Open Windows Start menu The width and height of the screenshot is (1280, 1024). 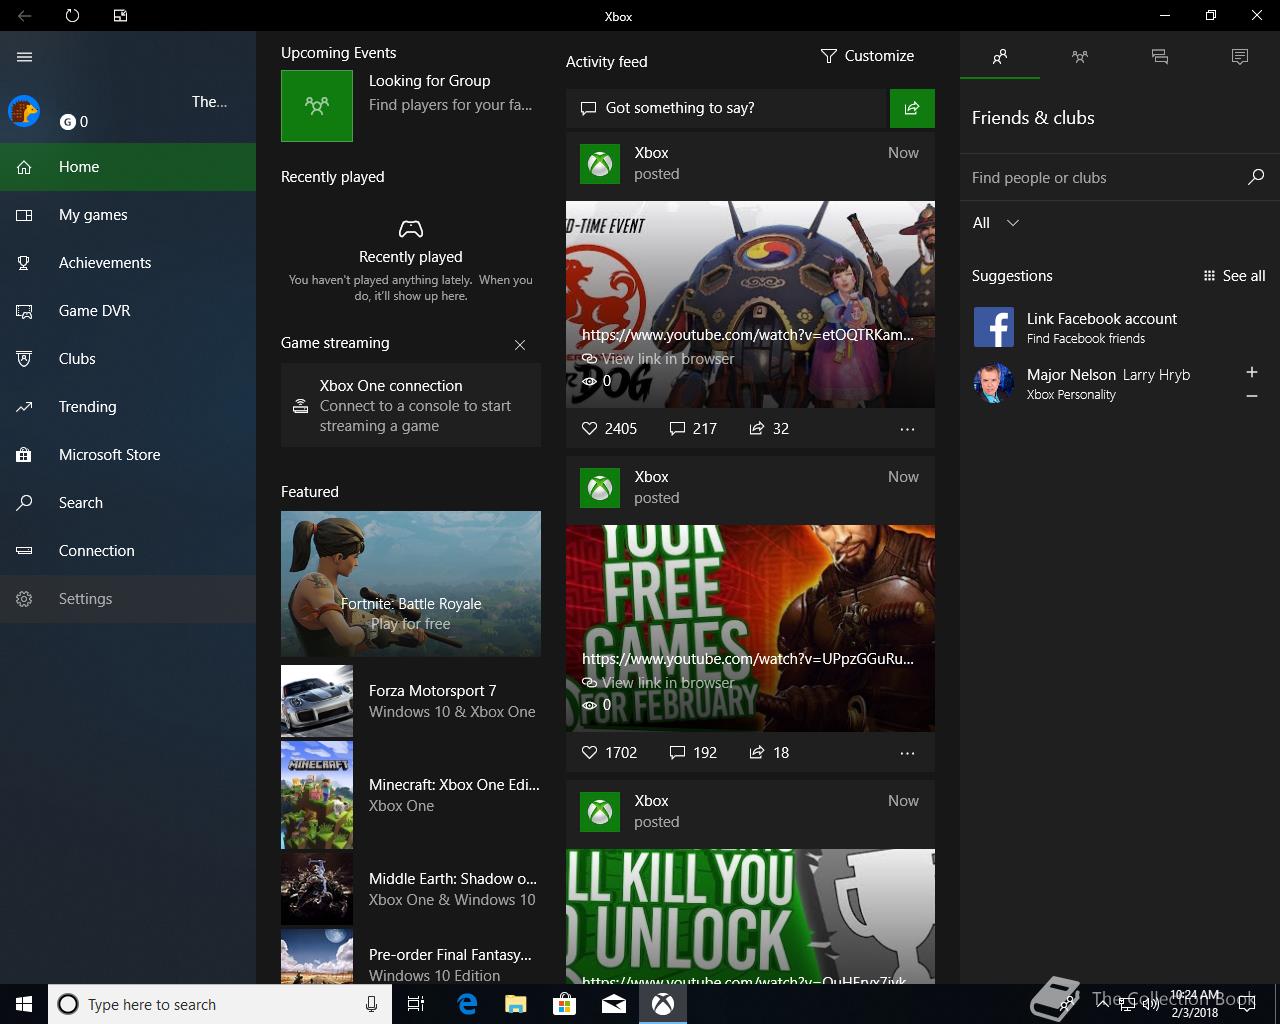point(24,1004)
